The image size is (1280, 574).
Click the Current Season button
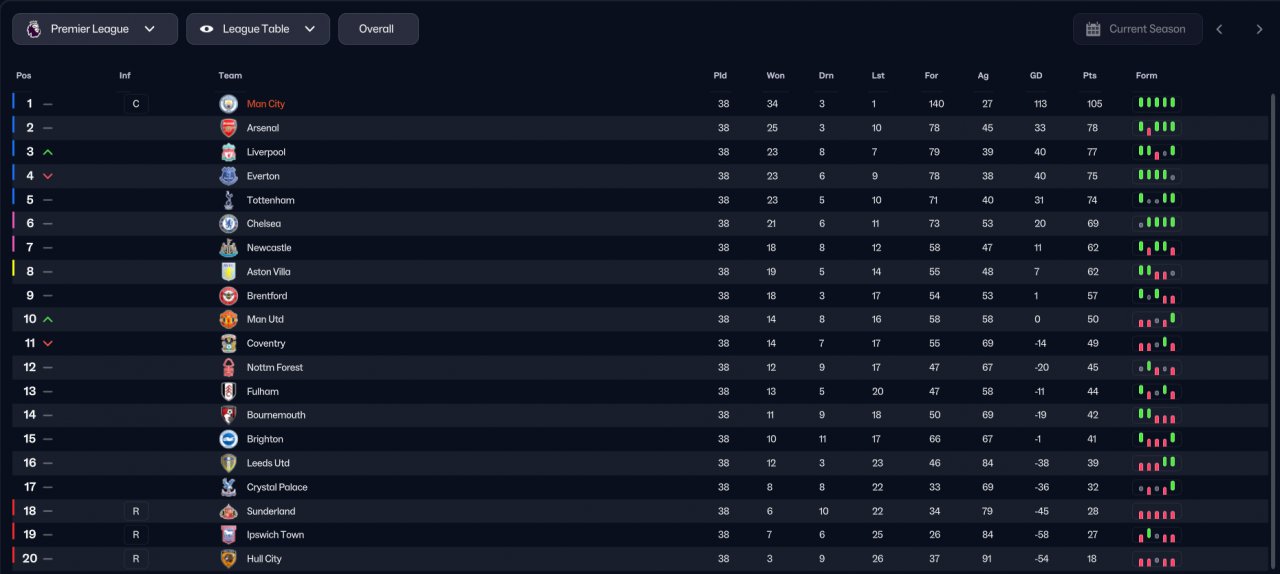[x=1137, y=29]
